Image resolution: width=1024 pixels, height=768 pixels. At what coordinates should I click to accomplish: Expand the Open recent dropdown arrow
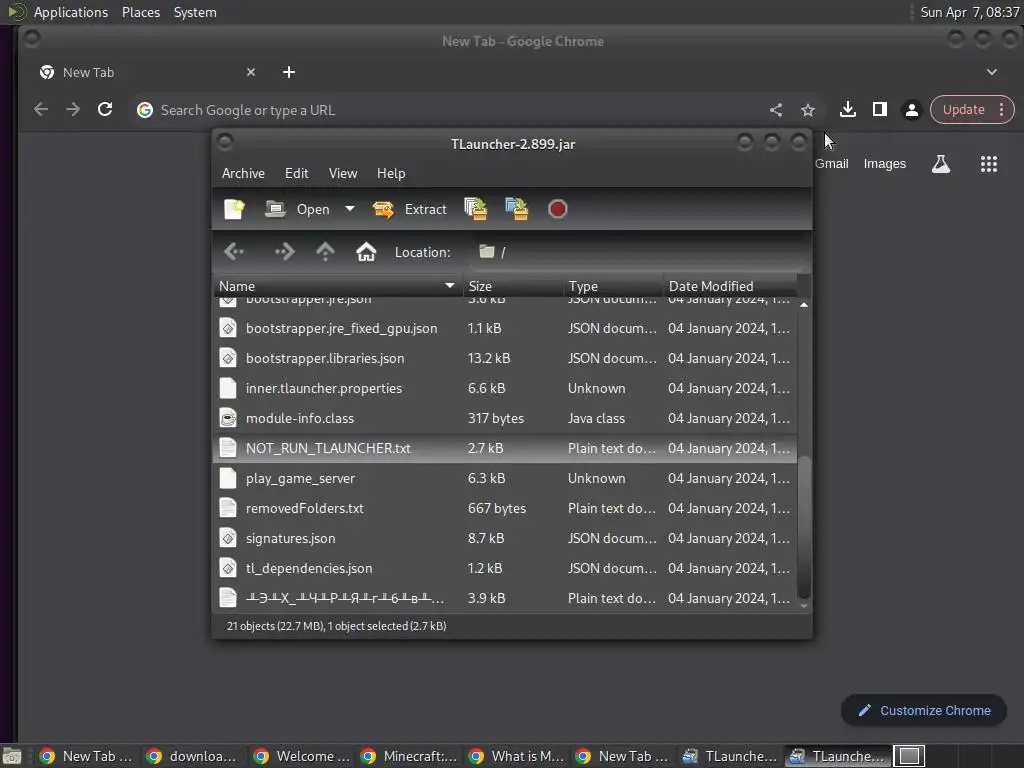[x=350, y=209]
